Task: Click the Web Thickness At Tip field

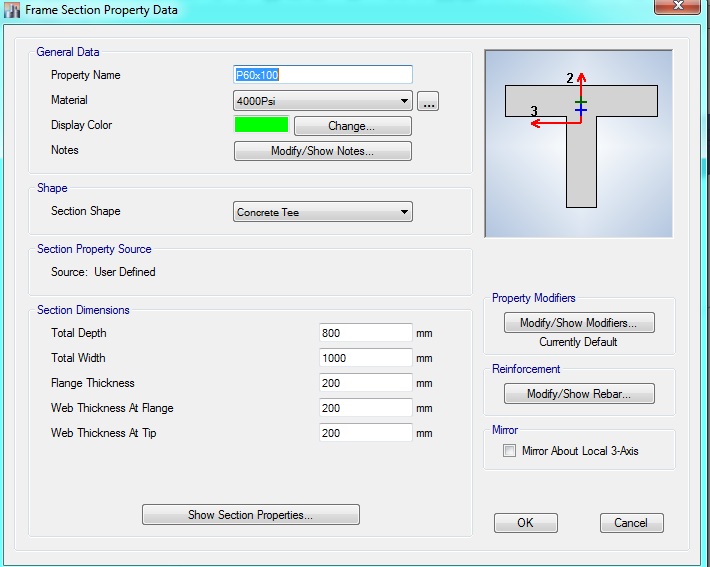Action: pyautogui.click(x=366, y=432)
